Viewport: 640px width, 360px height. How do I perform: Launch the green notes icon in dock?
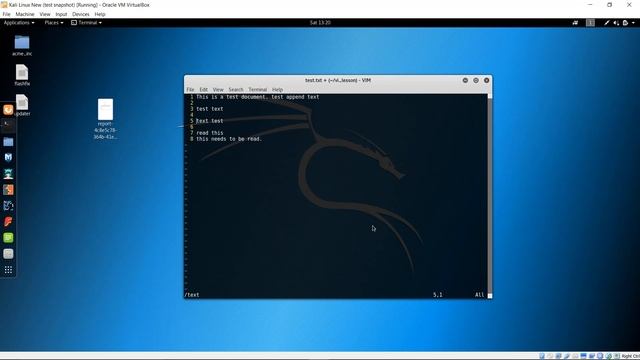[x=8, y=238]
